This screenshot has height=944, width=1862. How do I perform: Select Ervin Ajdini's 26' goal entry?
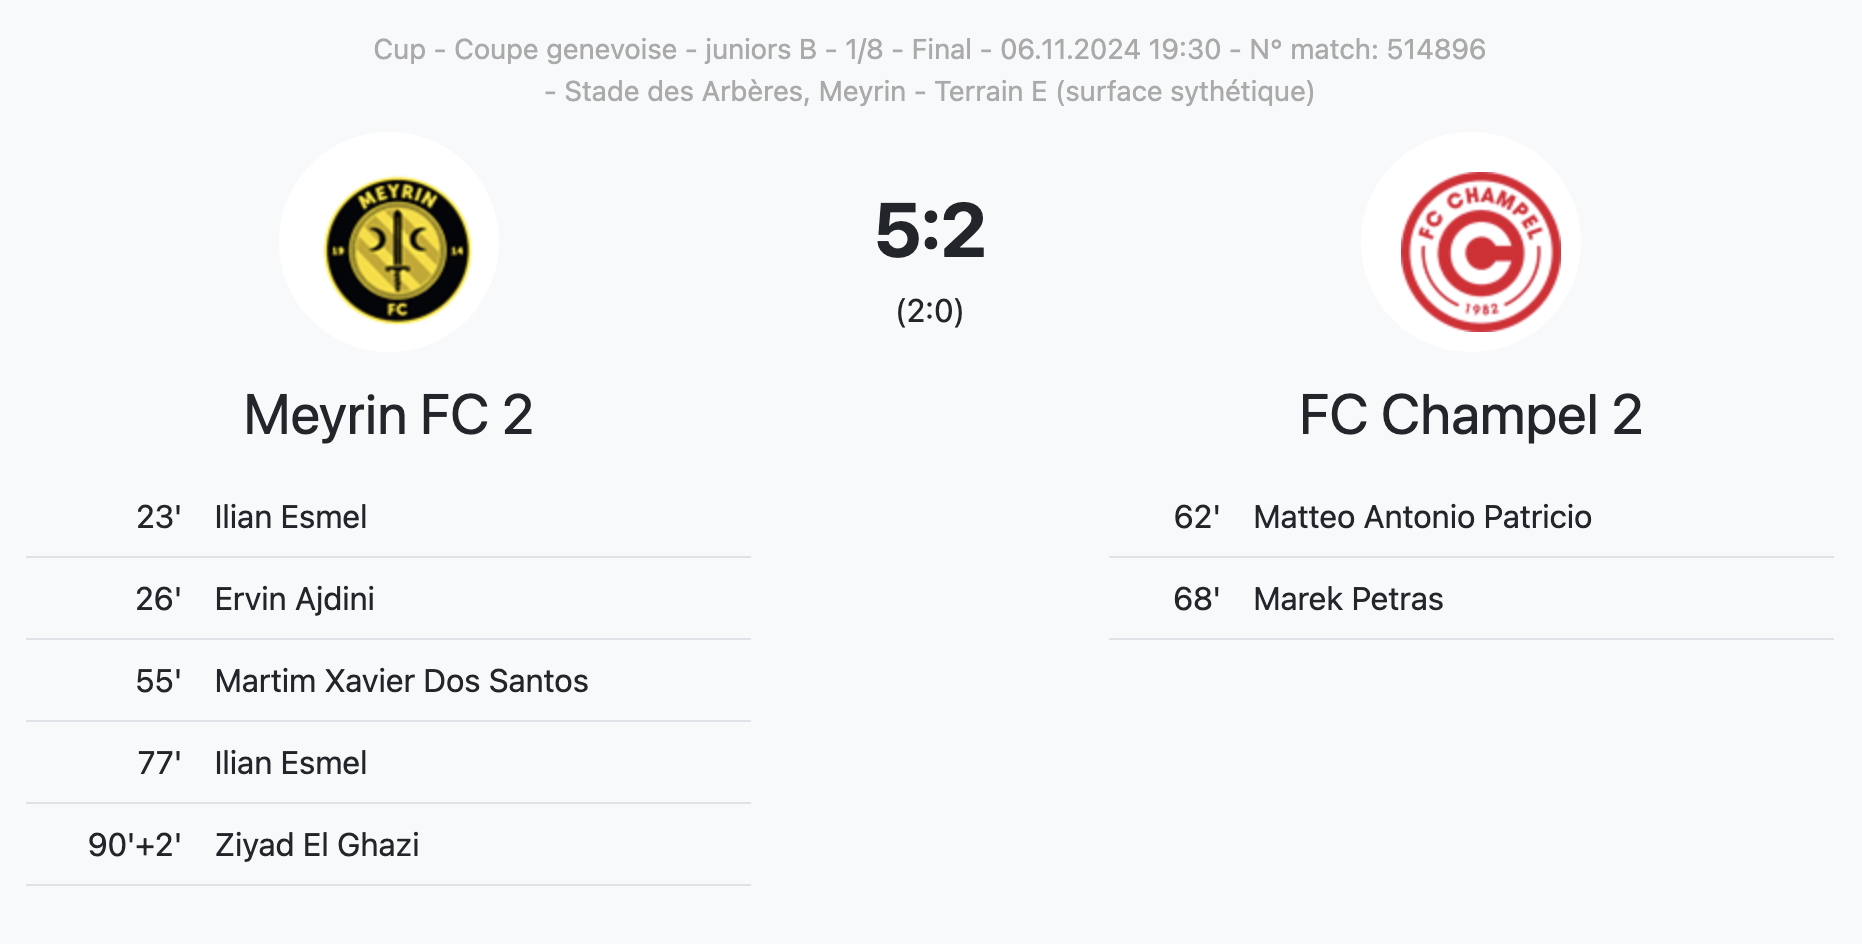click(x=294, y=599)
